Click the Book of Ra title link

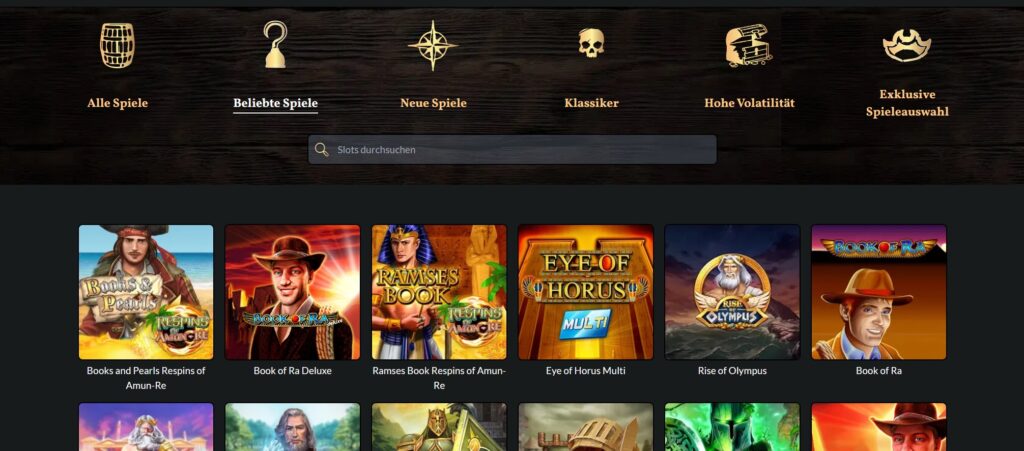tap(878, 371)
